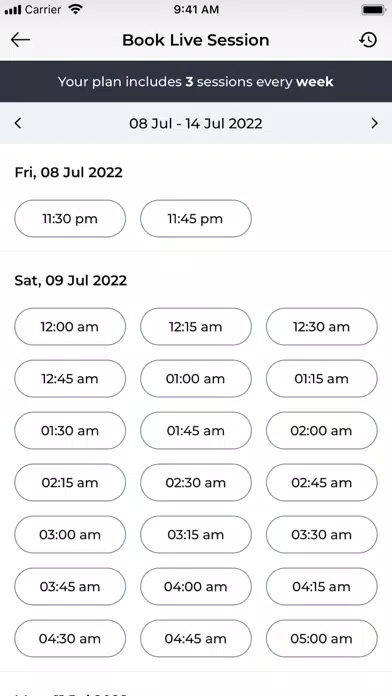Tap the Wi-Fi icon in status bar
The width and height of the screenshot is (392, 696).
tap(76, 9)
